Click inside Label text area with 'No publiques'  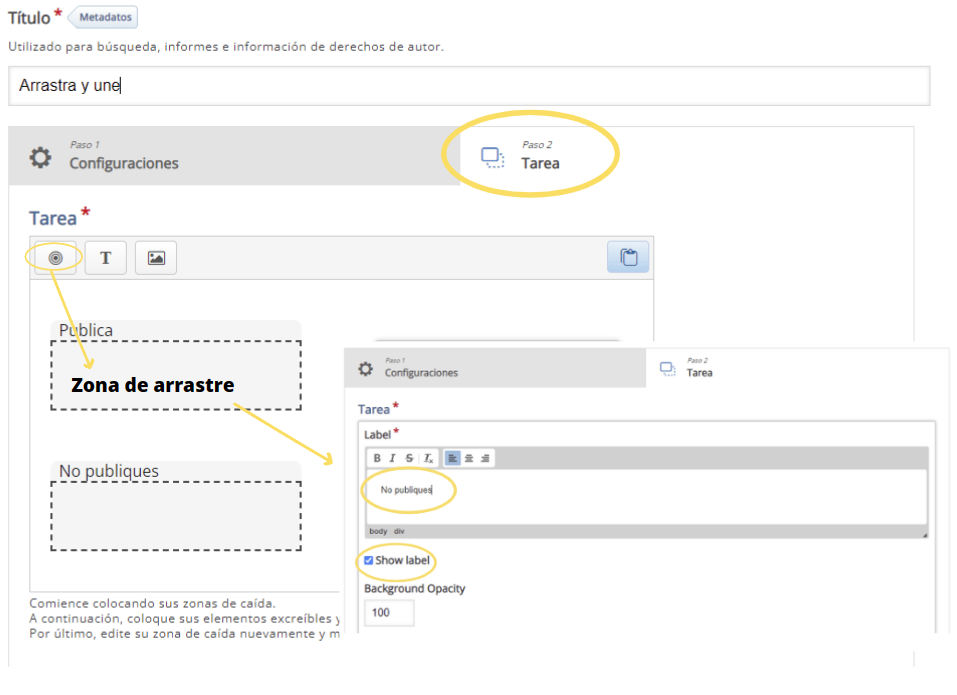pyautogui.click(x=646, y=497)
